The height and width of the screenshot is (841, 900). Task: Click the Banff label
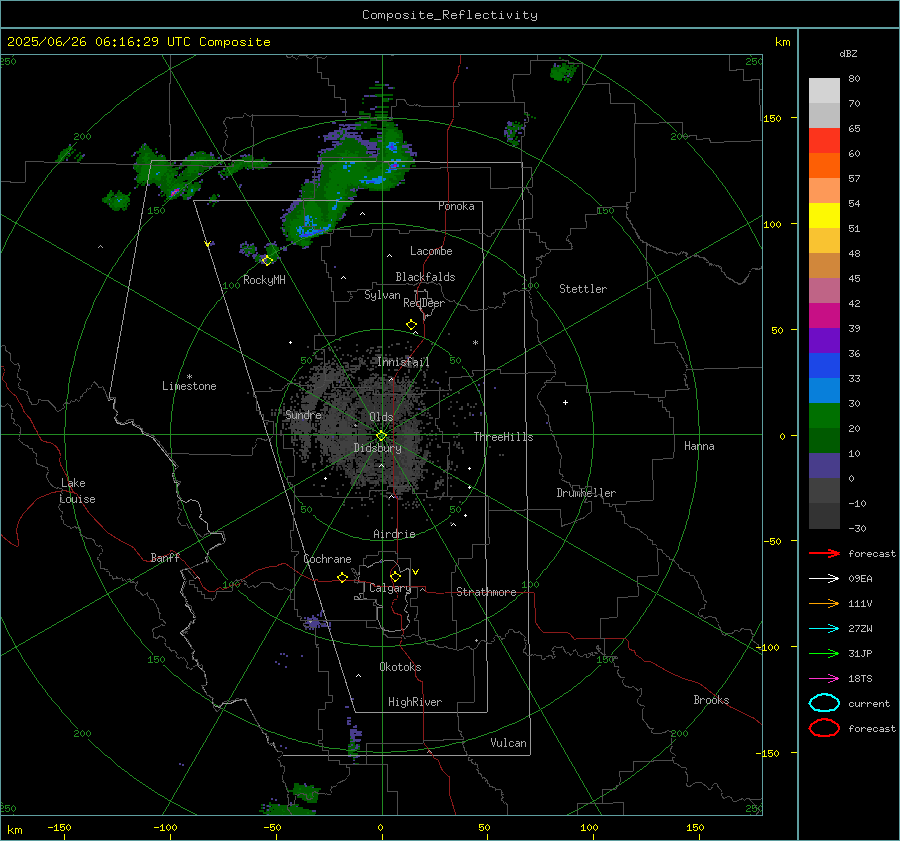click(x=165, y=557)
